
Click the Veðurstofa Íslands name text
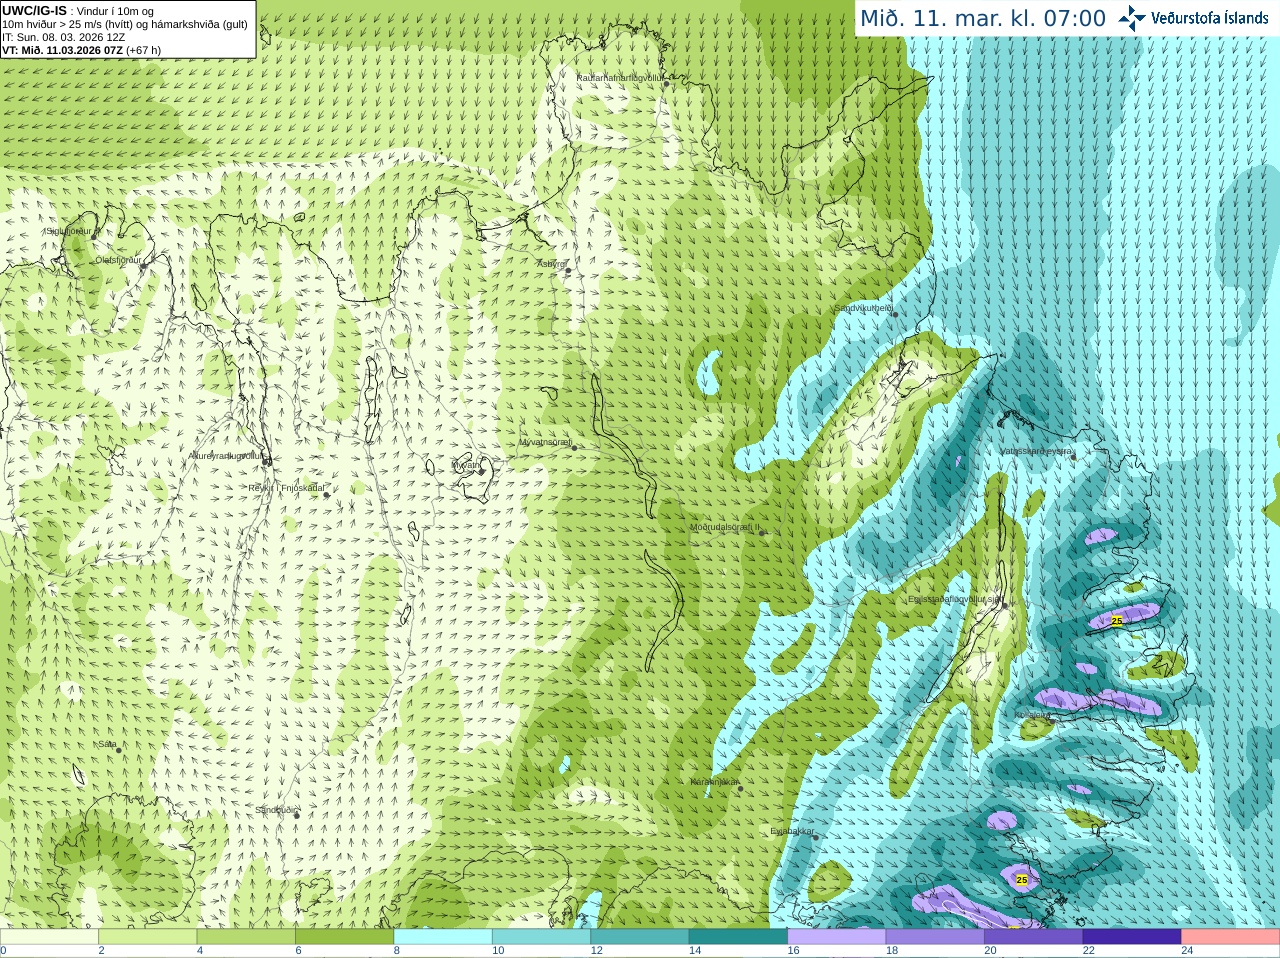(x=1209, y=18)
